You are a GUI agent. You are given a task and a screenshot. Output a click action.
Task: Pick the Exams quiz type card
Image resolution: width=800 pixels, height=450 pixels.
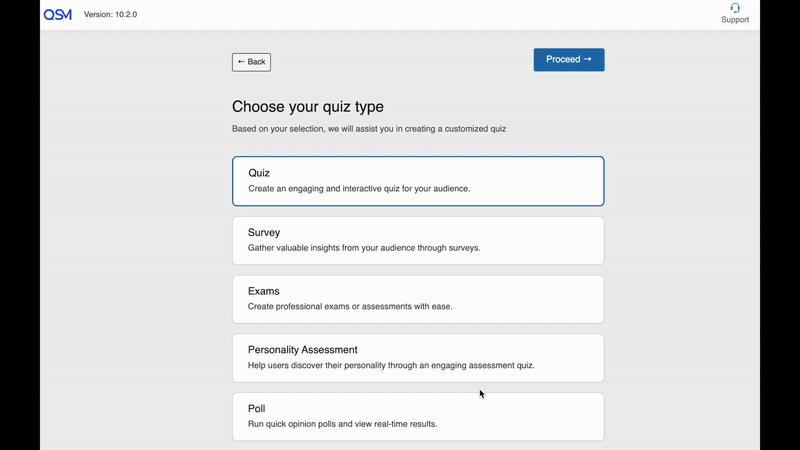pos(418,299)
